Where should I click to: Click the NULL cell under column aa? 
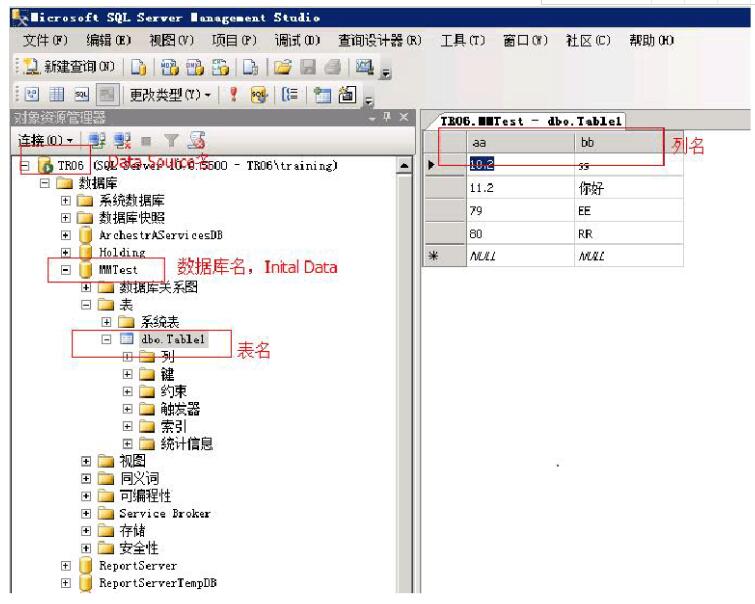coord(521,256)
